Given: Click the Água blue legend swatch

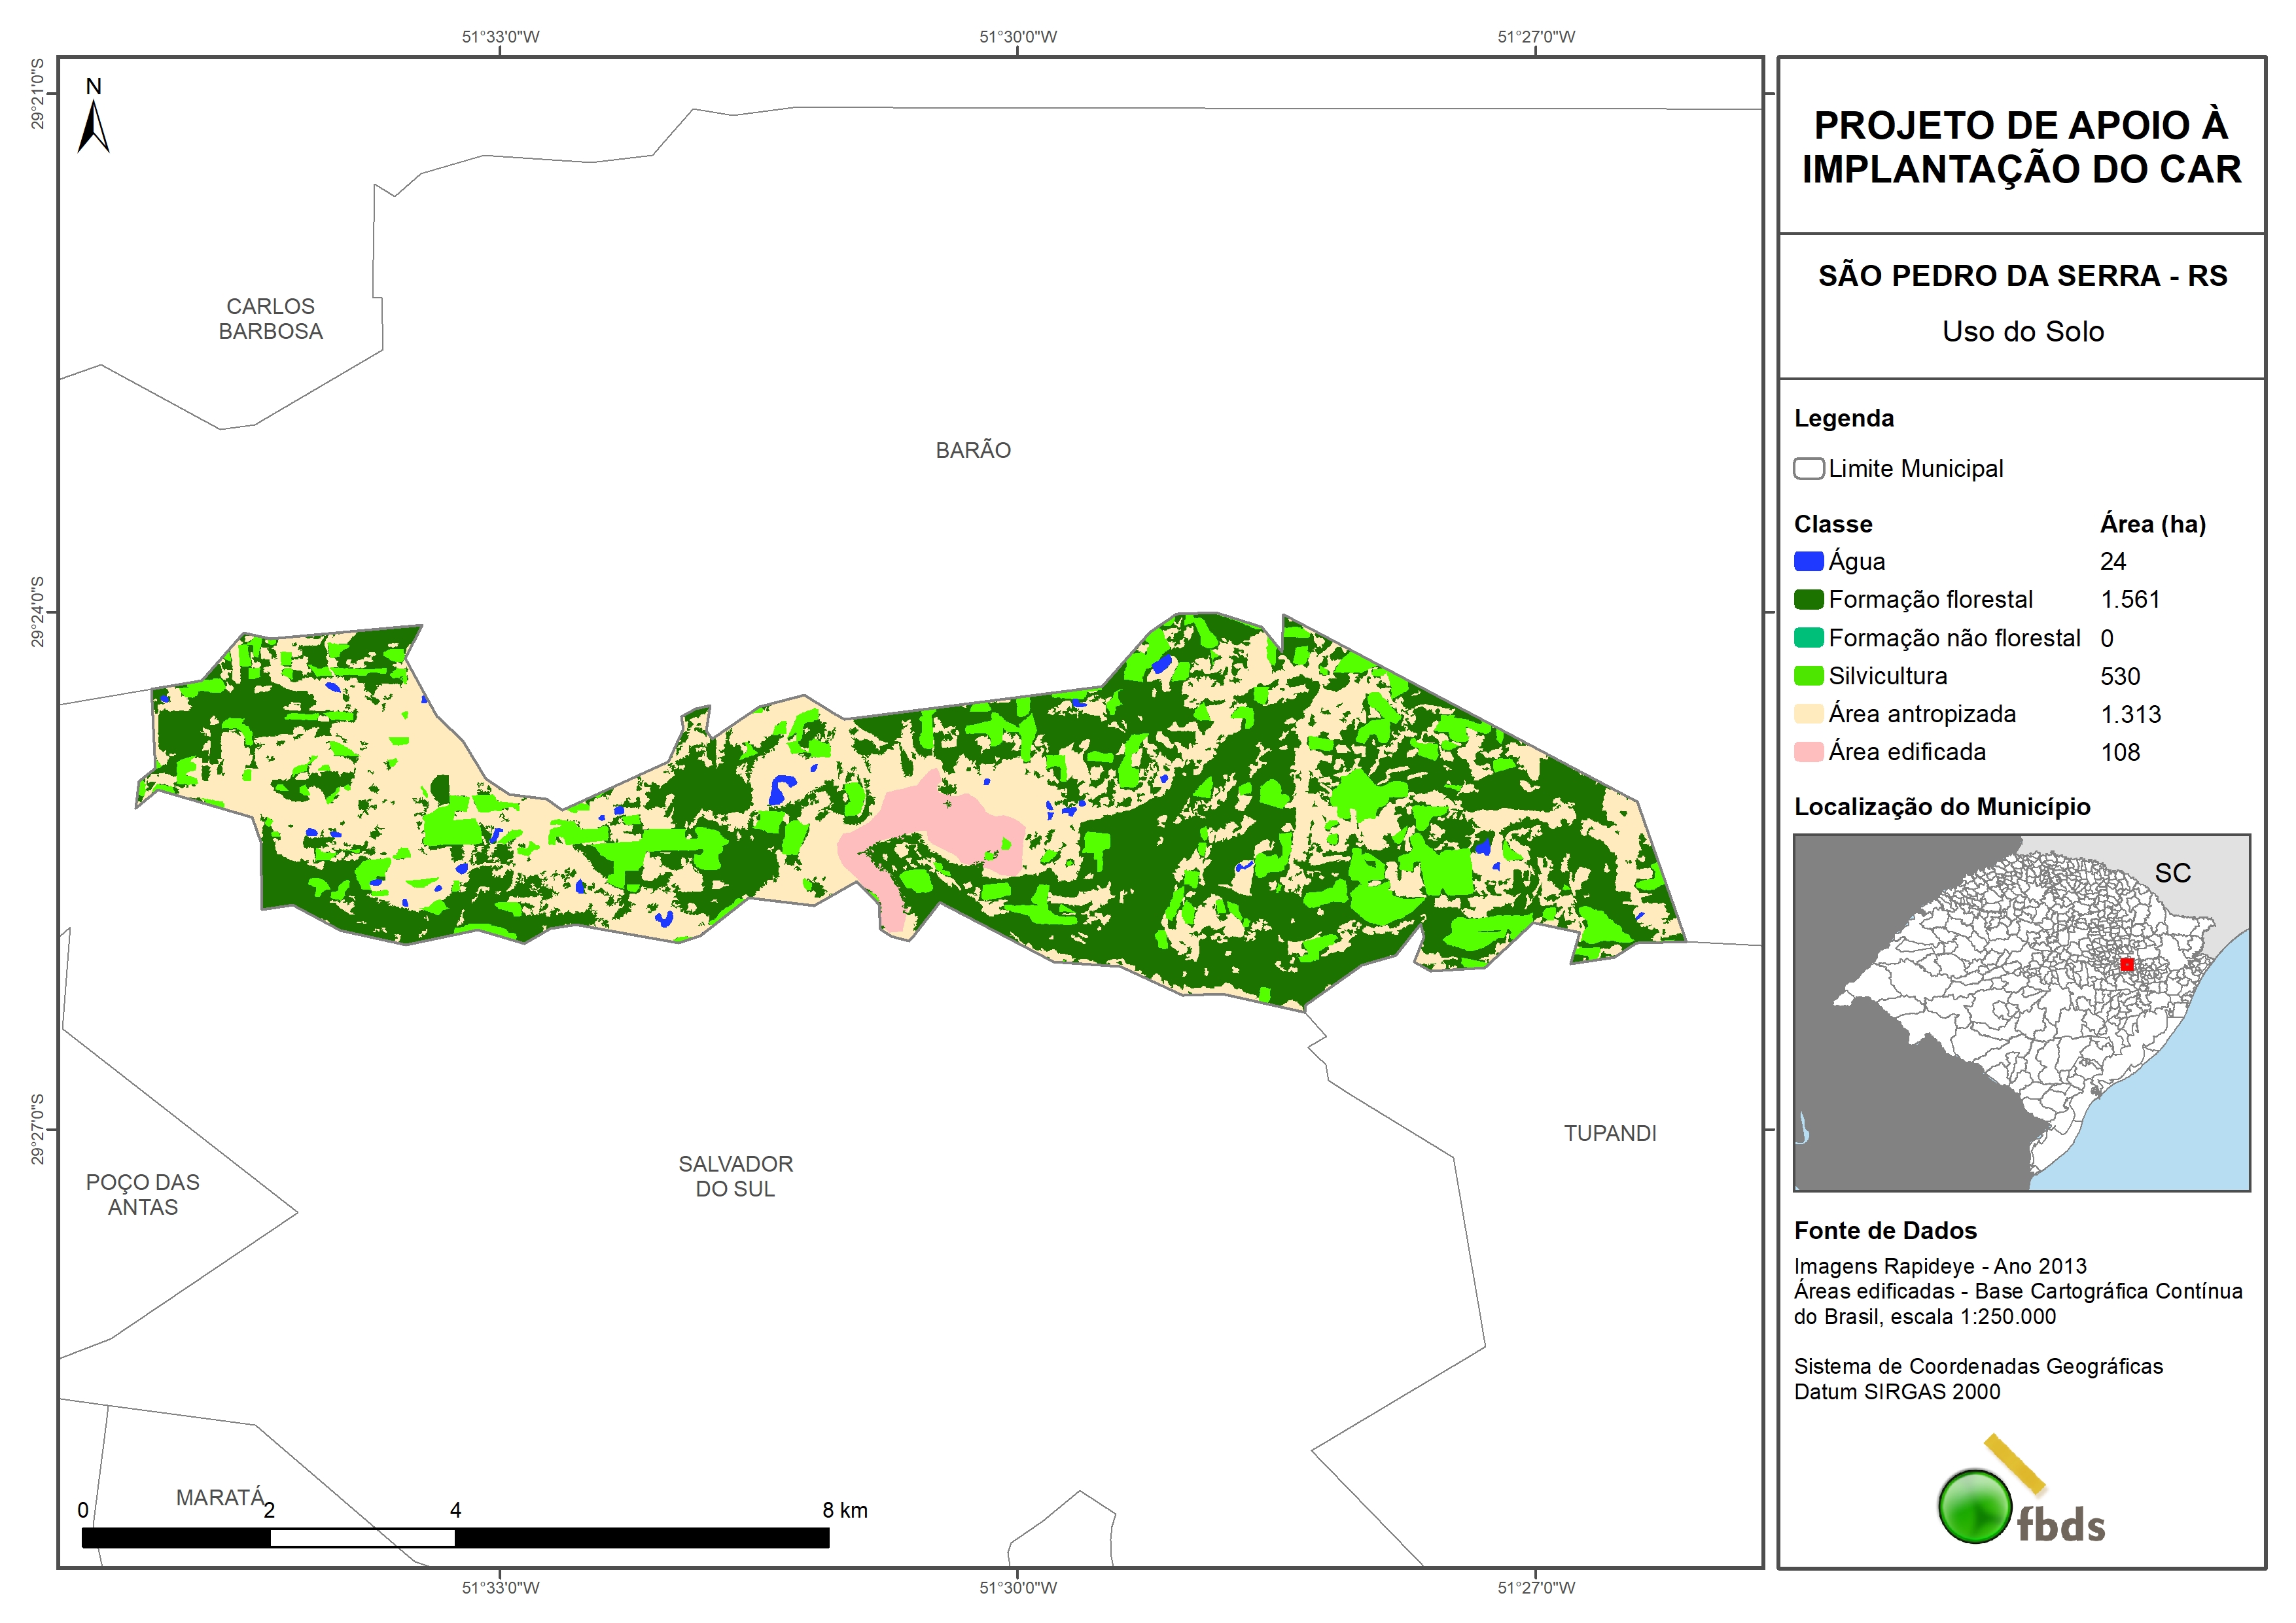Looking at the screenshot, I should pyautogui.click(x=1808, y=562).
